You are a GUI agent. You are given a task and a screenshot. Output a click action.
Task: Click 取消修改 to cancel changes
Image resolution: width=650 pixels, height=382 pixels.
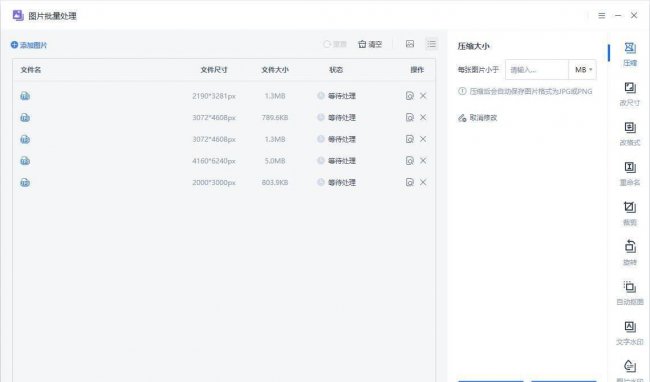tap(478, 118)
